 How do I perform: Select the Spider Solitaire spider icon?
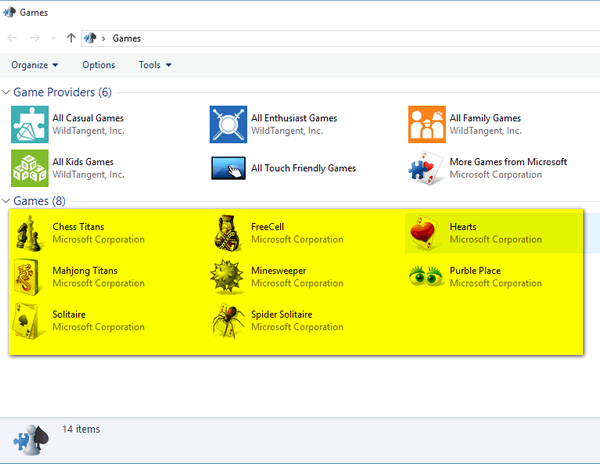click(x=228, y=321)
